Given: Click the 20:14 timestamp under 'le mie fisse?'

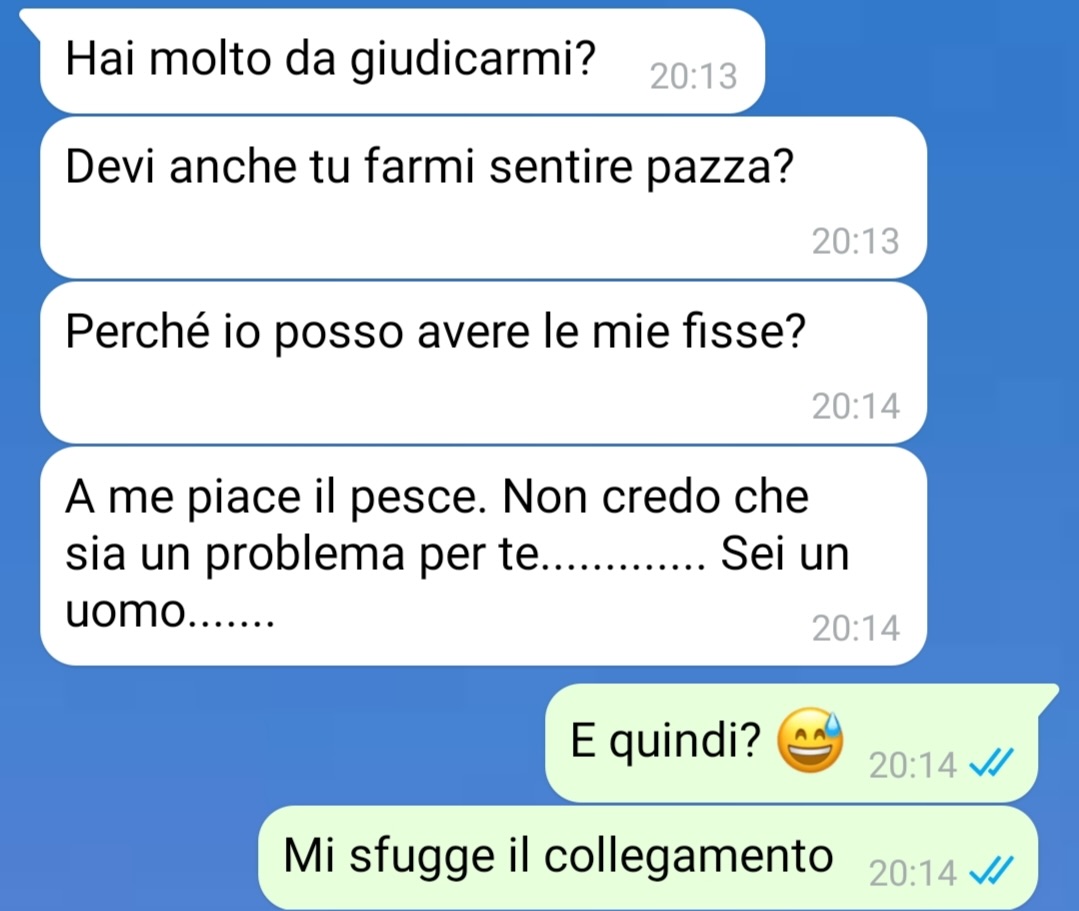Looking at the screenshot, I should click(x=855, y=407).
